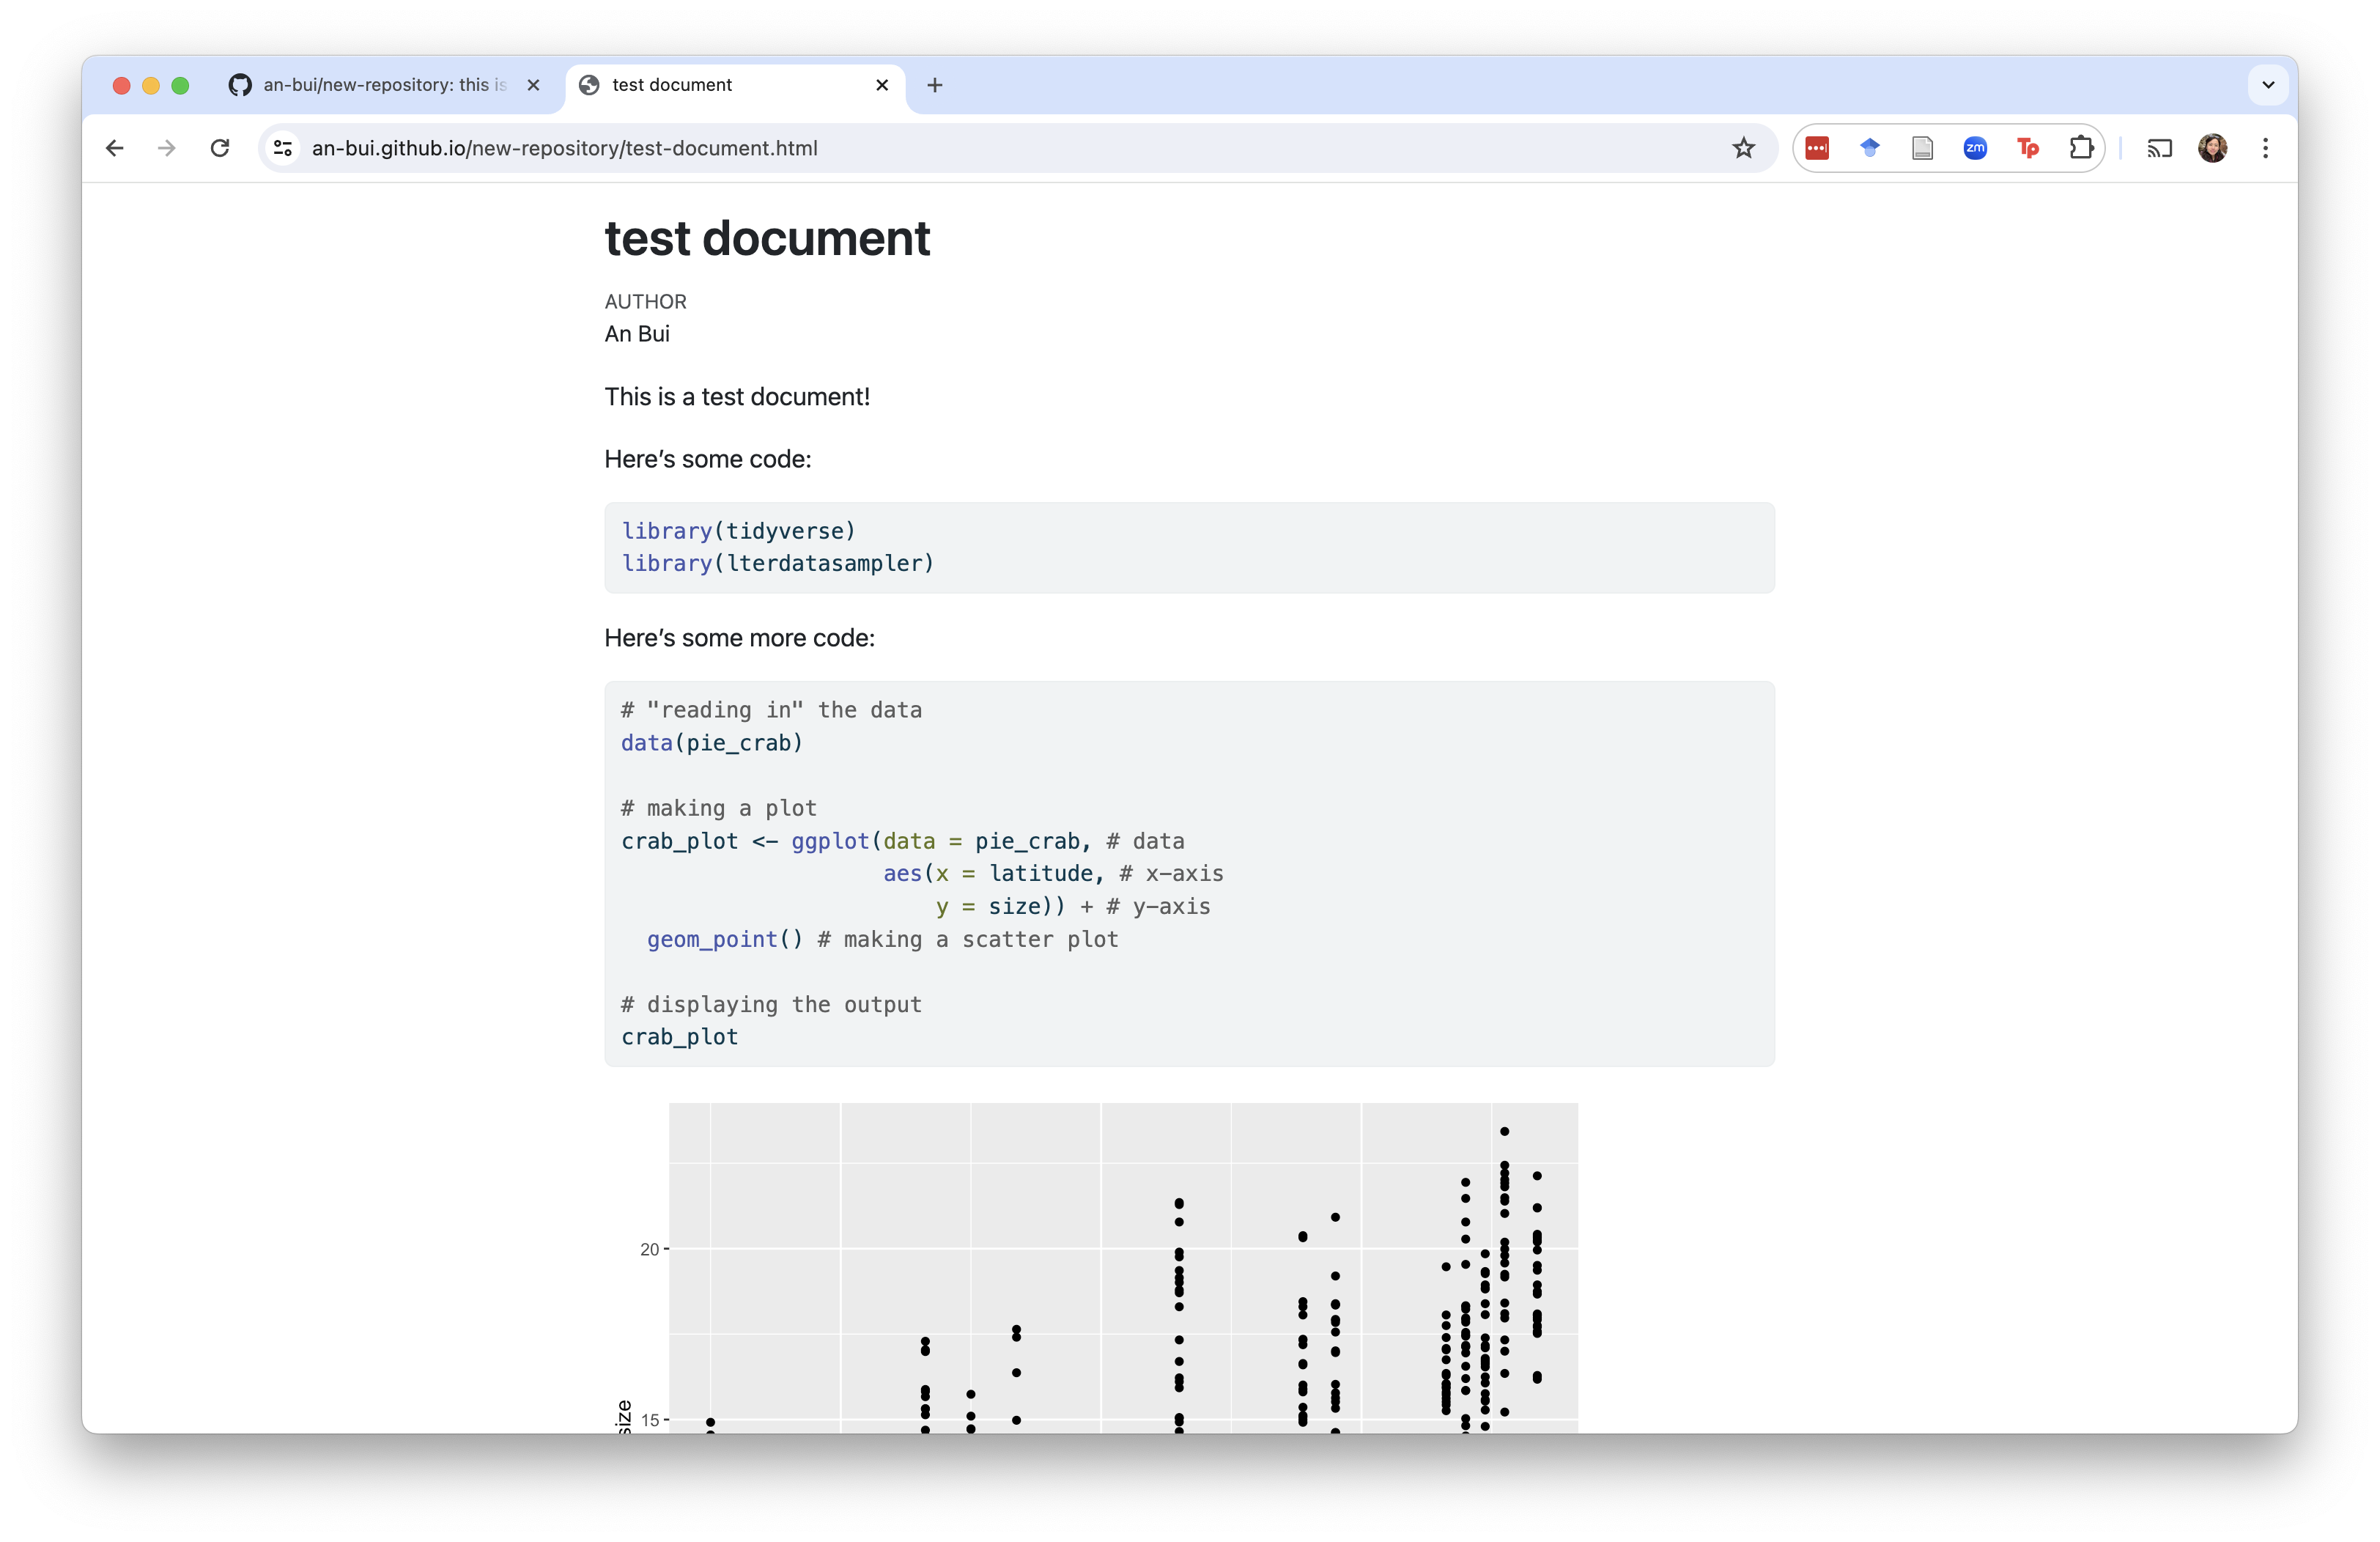2380x1542 pixels.
Task: Close the test document tab
Action: point(881,85)
